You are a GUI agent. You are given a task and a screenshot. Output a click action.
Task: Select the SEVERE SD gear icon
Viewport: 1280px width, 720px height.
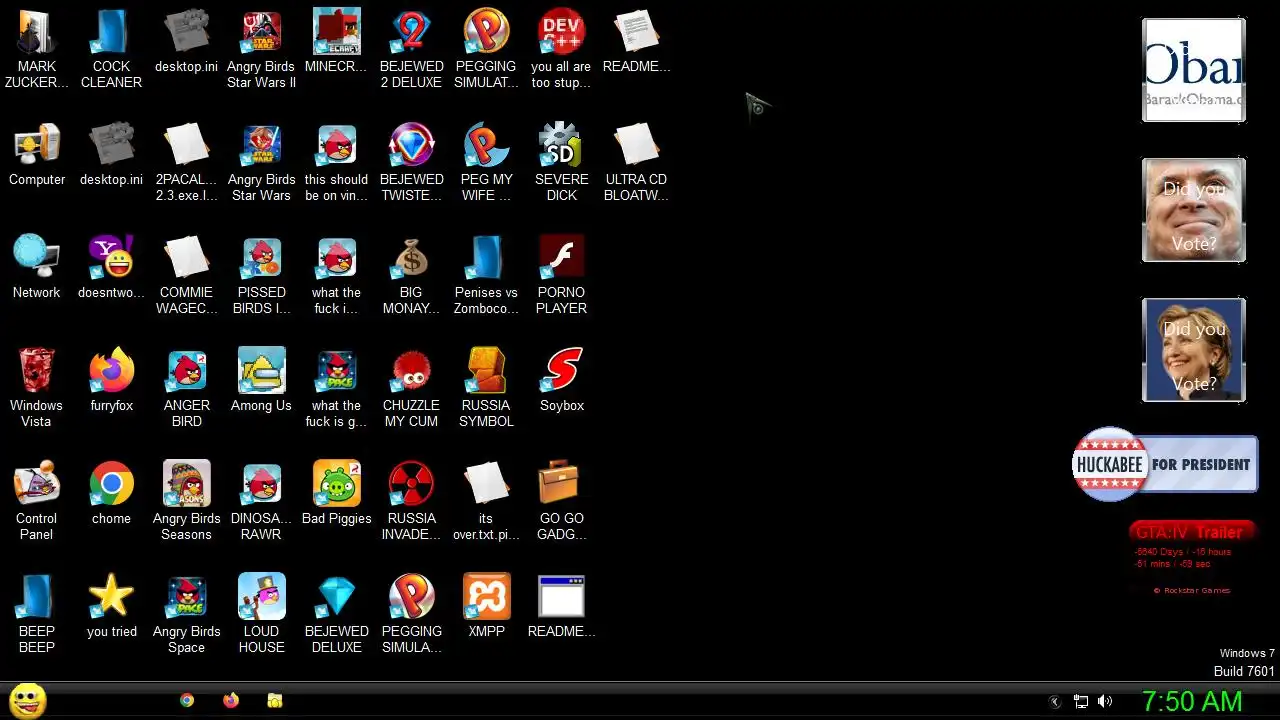click(x=561, y=162)
